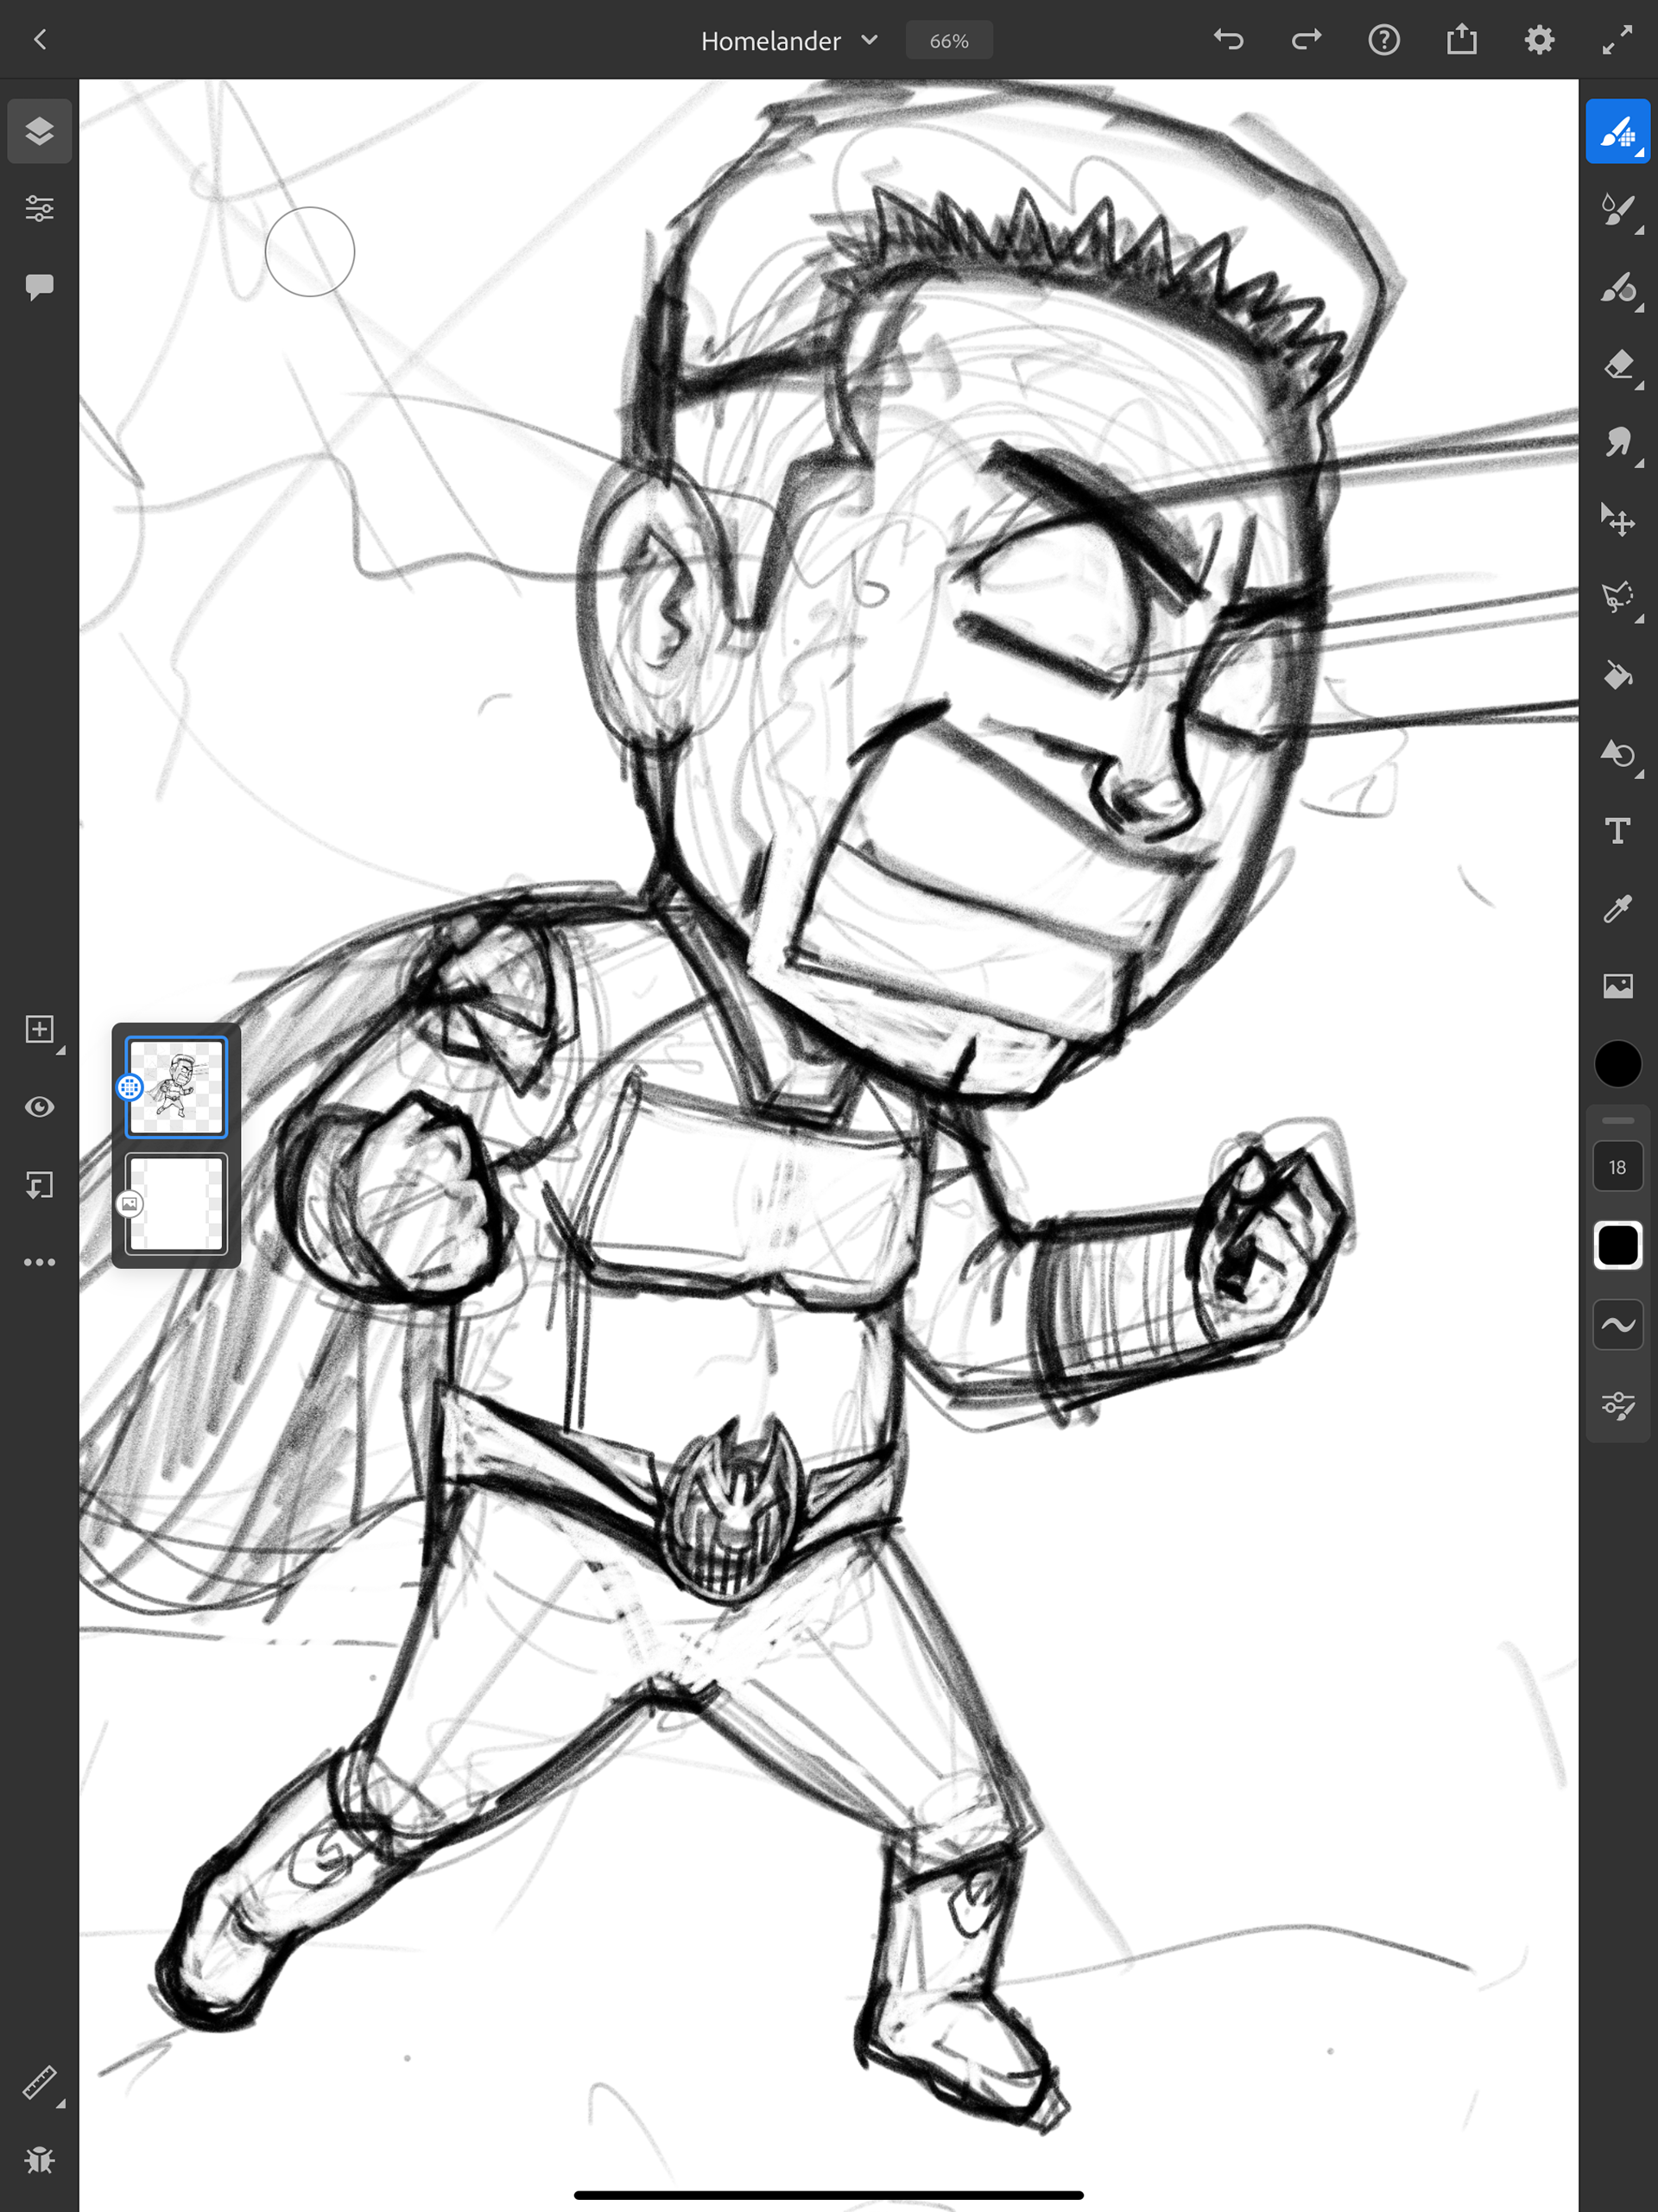Toggle fullscreen mode with the arrows icon

[x=1617, y=40]
